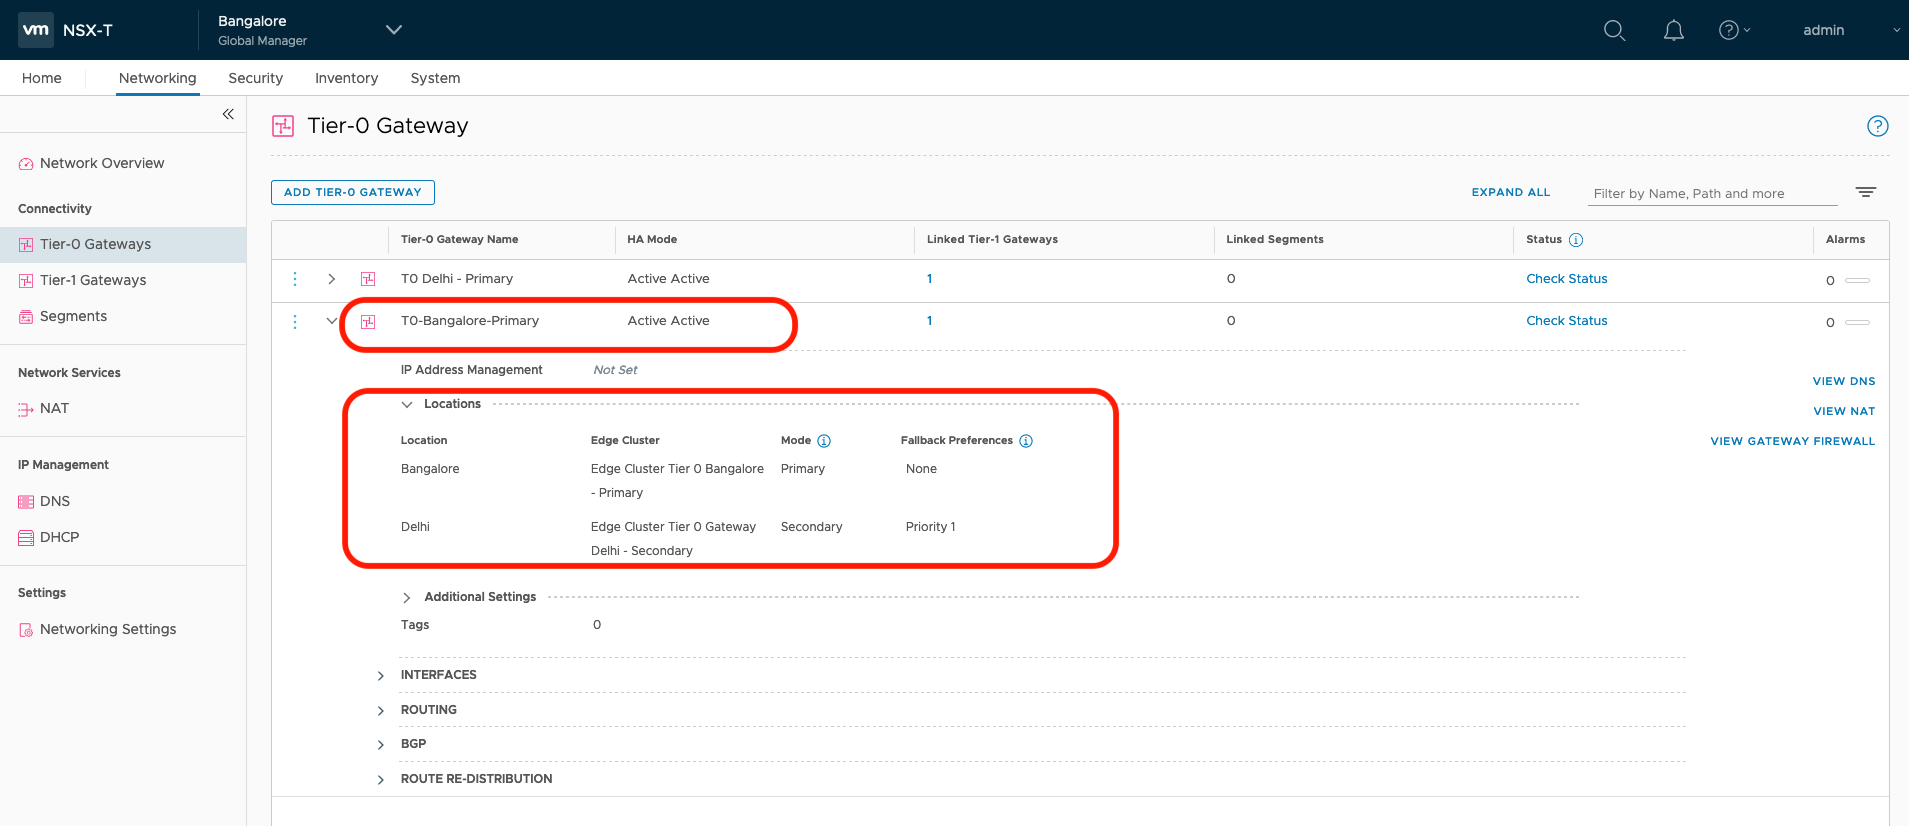Open the three-dot menu for T0 Delhi - Primary

(x=295, y=279)
